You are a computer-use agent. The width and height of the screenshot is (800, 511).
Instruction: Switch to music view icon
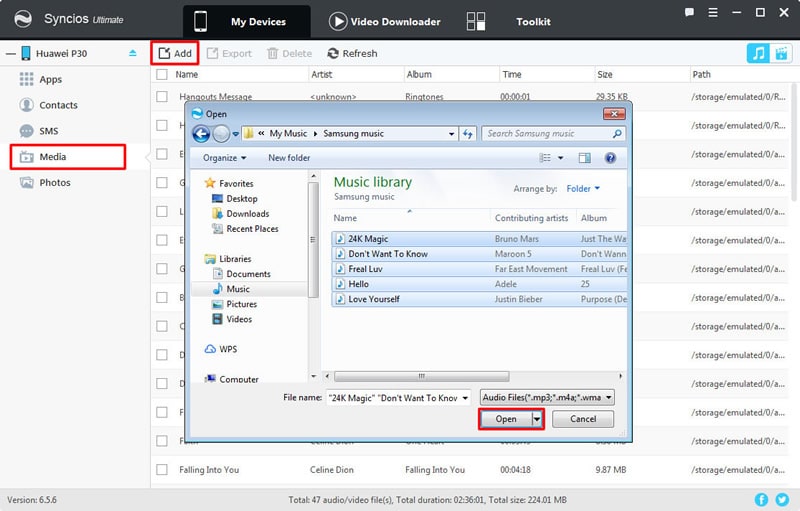758,53
